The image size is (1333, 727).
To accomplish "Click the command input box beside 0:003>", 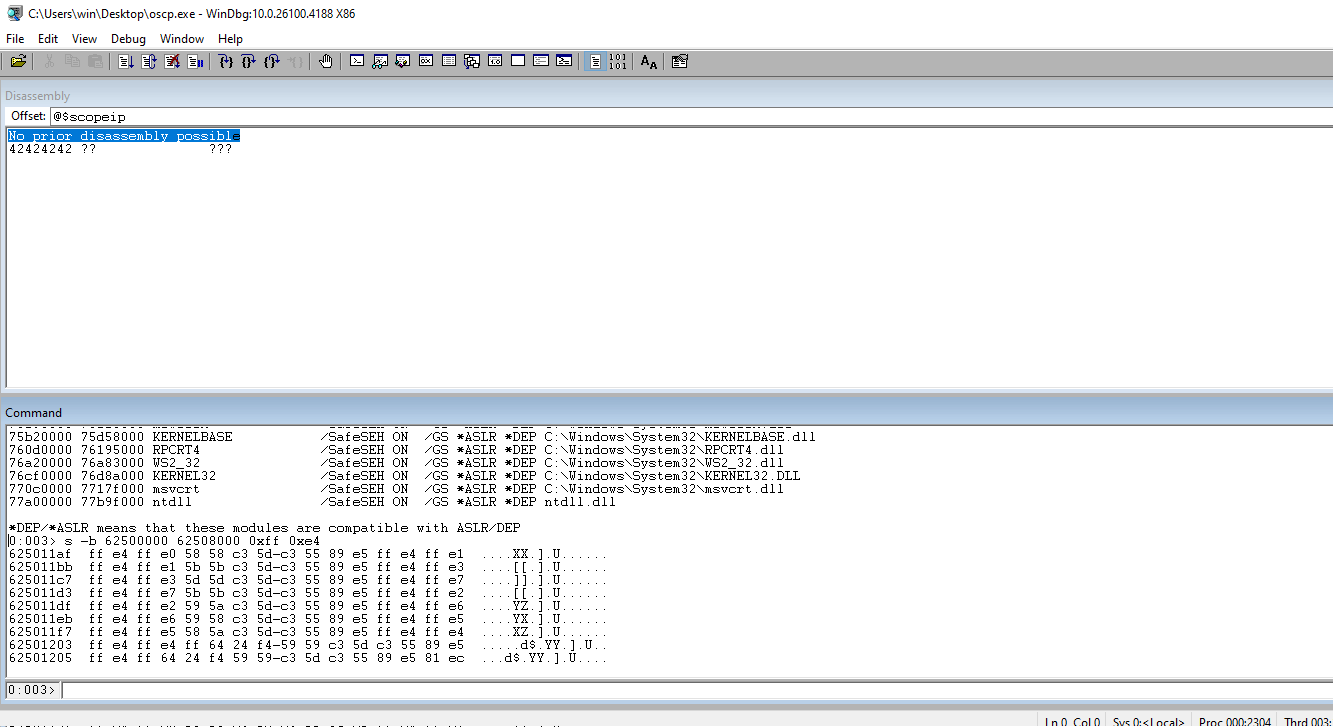I will 690,690.
